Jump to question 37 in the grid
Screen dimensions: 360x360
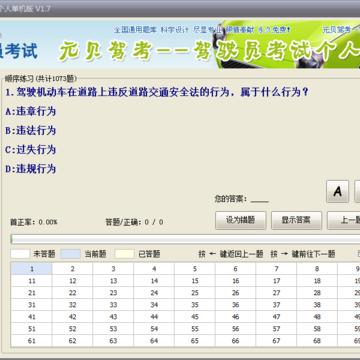(276, 305)
